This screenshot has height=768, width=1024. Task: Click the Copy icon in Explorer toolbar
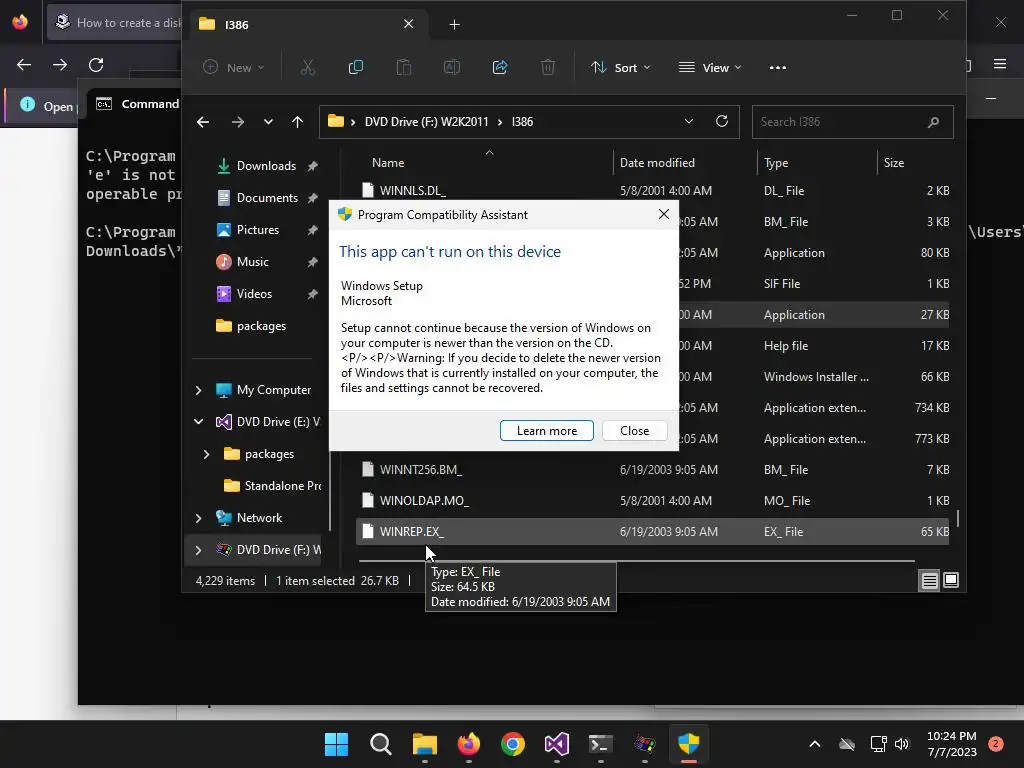(356, 67)
